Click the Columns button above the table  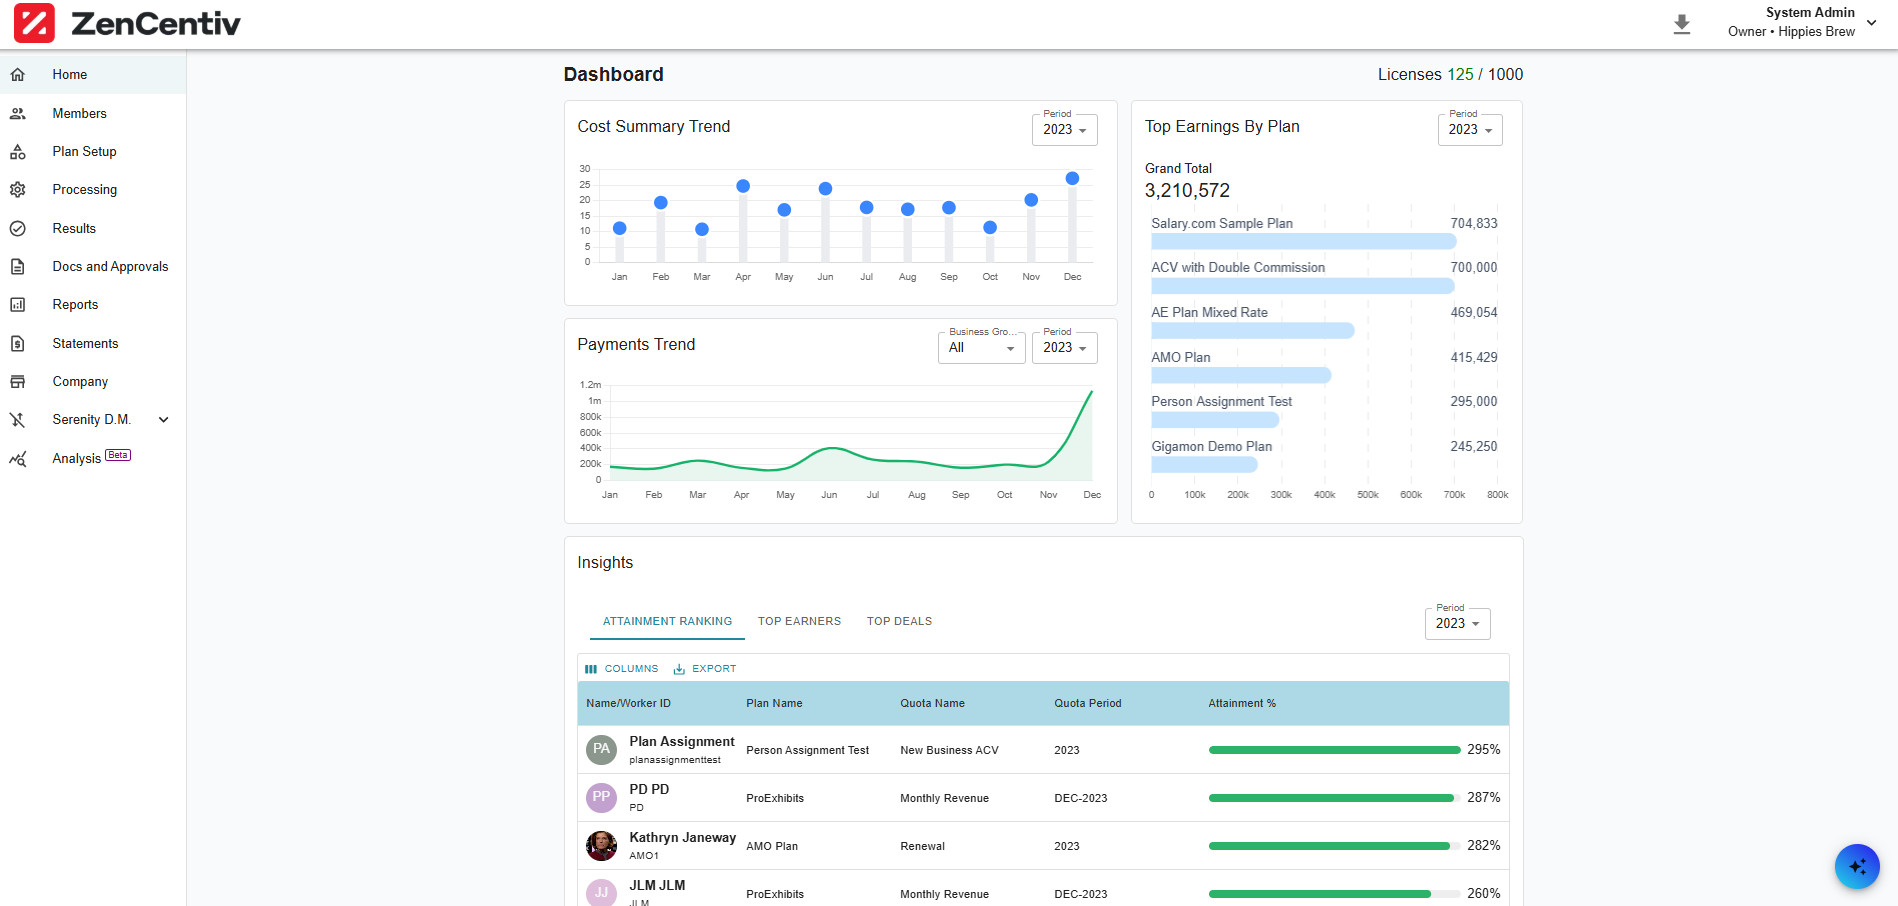tap(622, 669)
